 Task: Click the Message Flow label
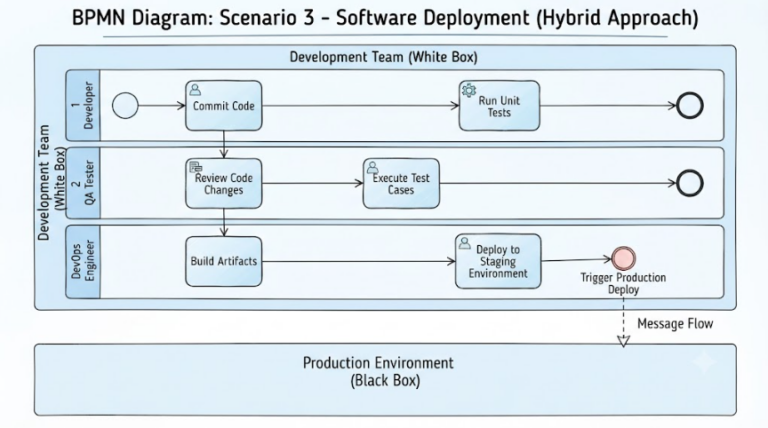675,324
